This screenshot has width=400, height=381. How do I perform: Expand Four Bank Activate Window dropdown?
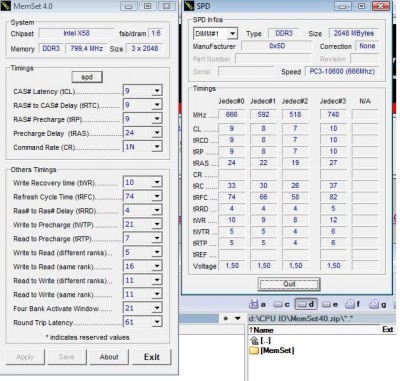tap(157, 308)
